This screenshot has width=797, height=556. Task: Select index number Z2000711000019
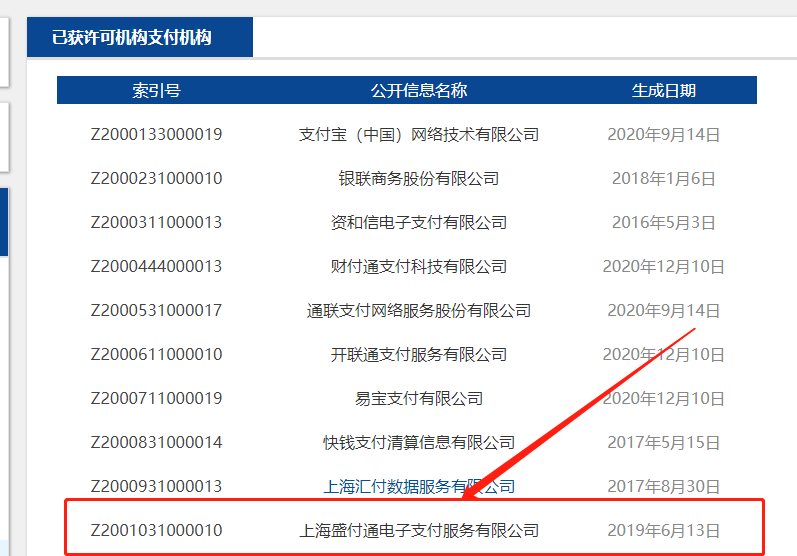click(x=157, y=398)
